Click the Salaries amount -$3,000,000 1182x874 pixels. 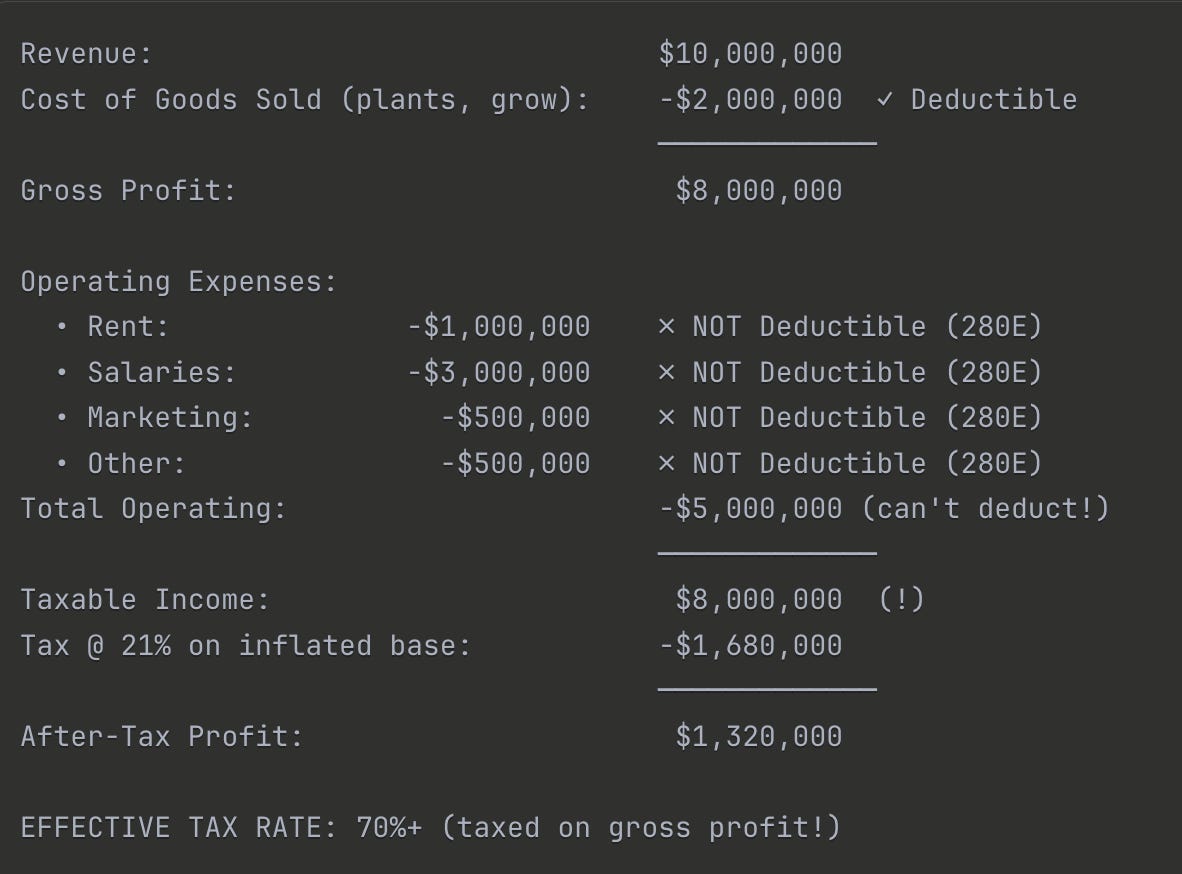coord(498,373)
